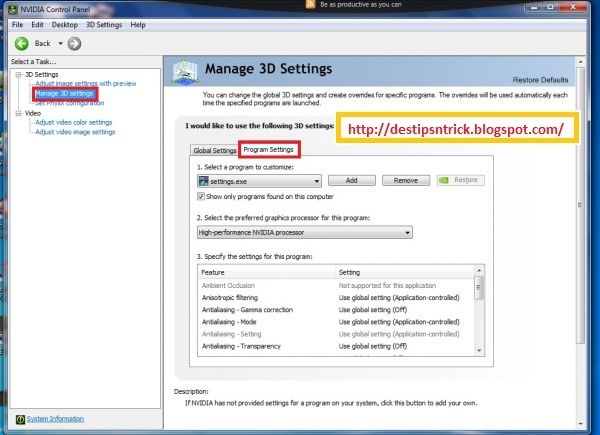Select Set PhysX configuration tree item

tap(69, 103)
